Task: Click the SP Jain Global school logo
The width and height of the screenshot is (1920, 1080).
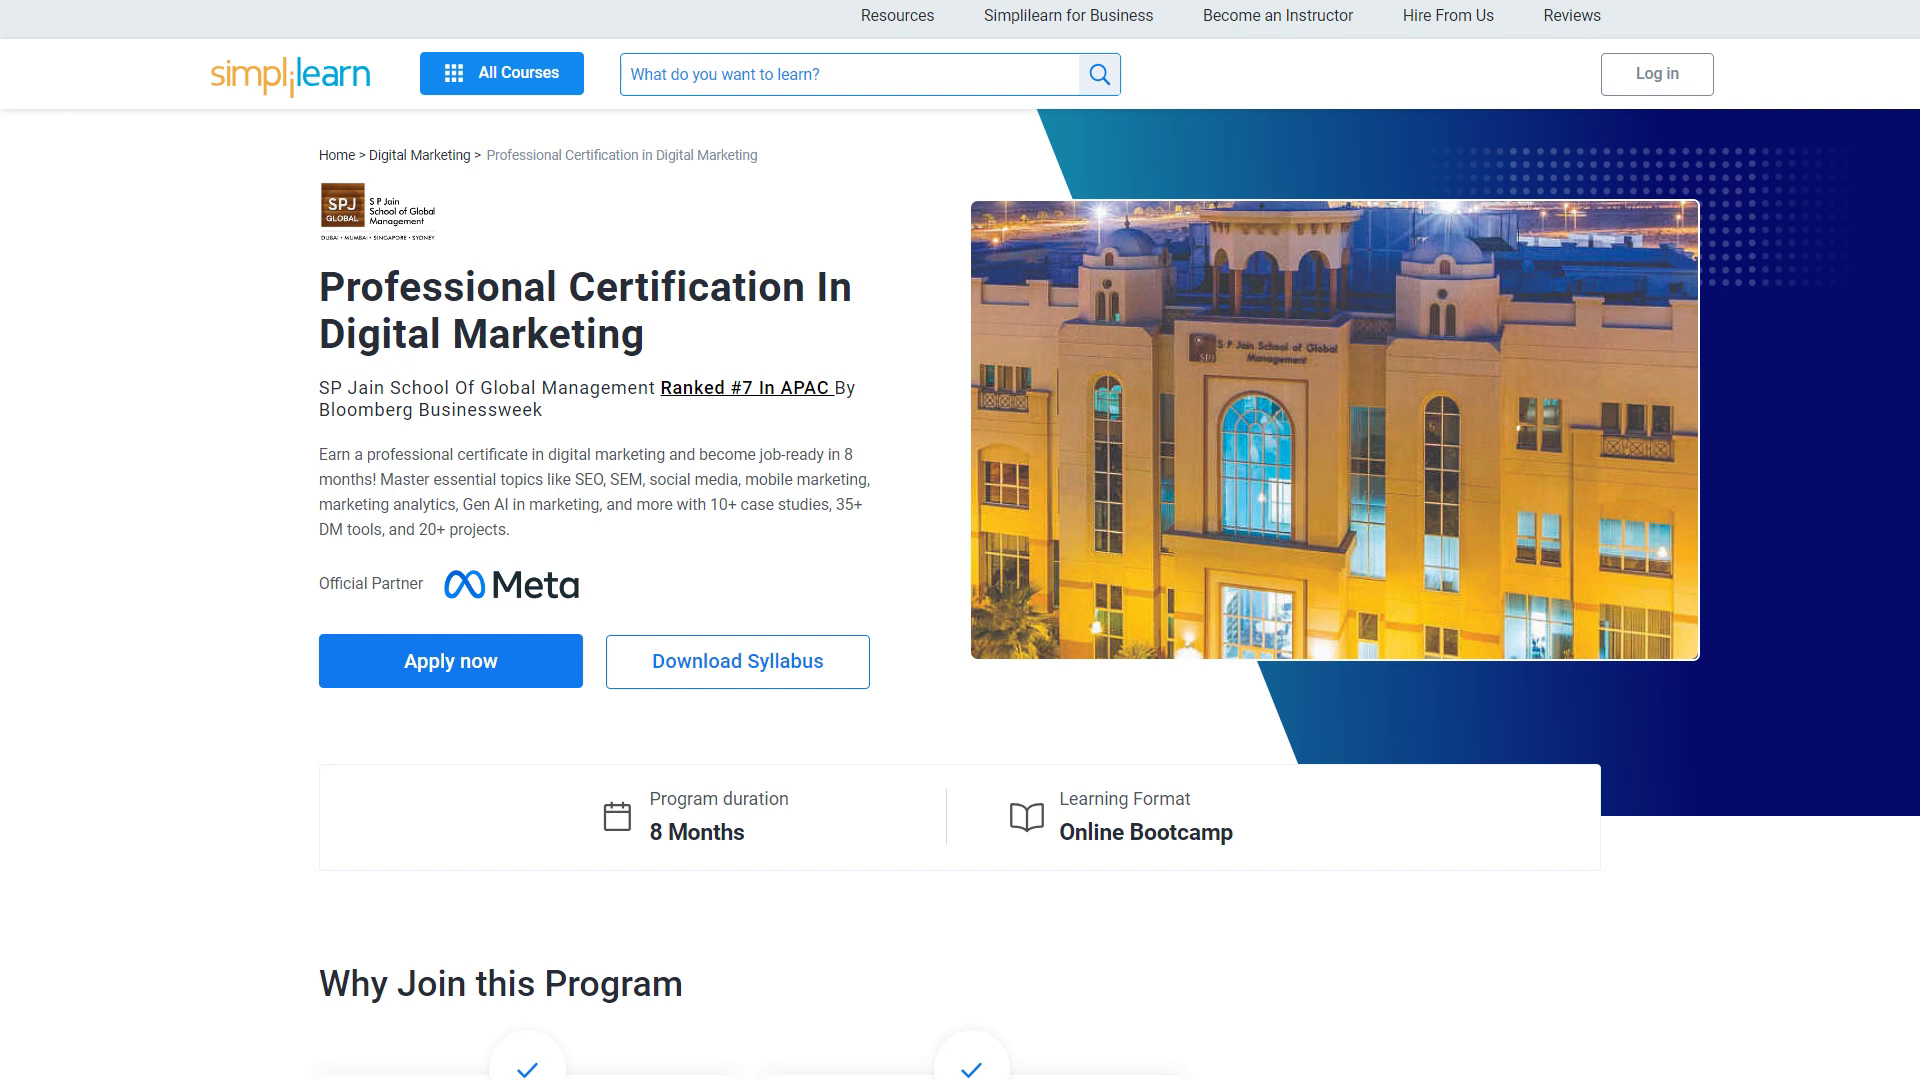Action: (378, 211)
